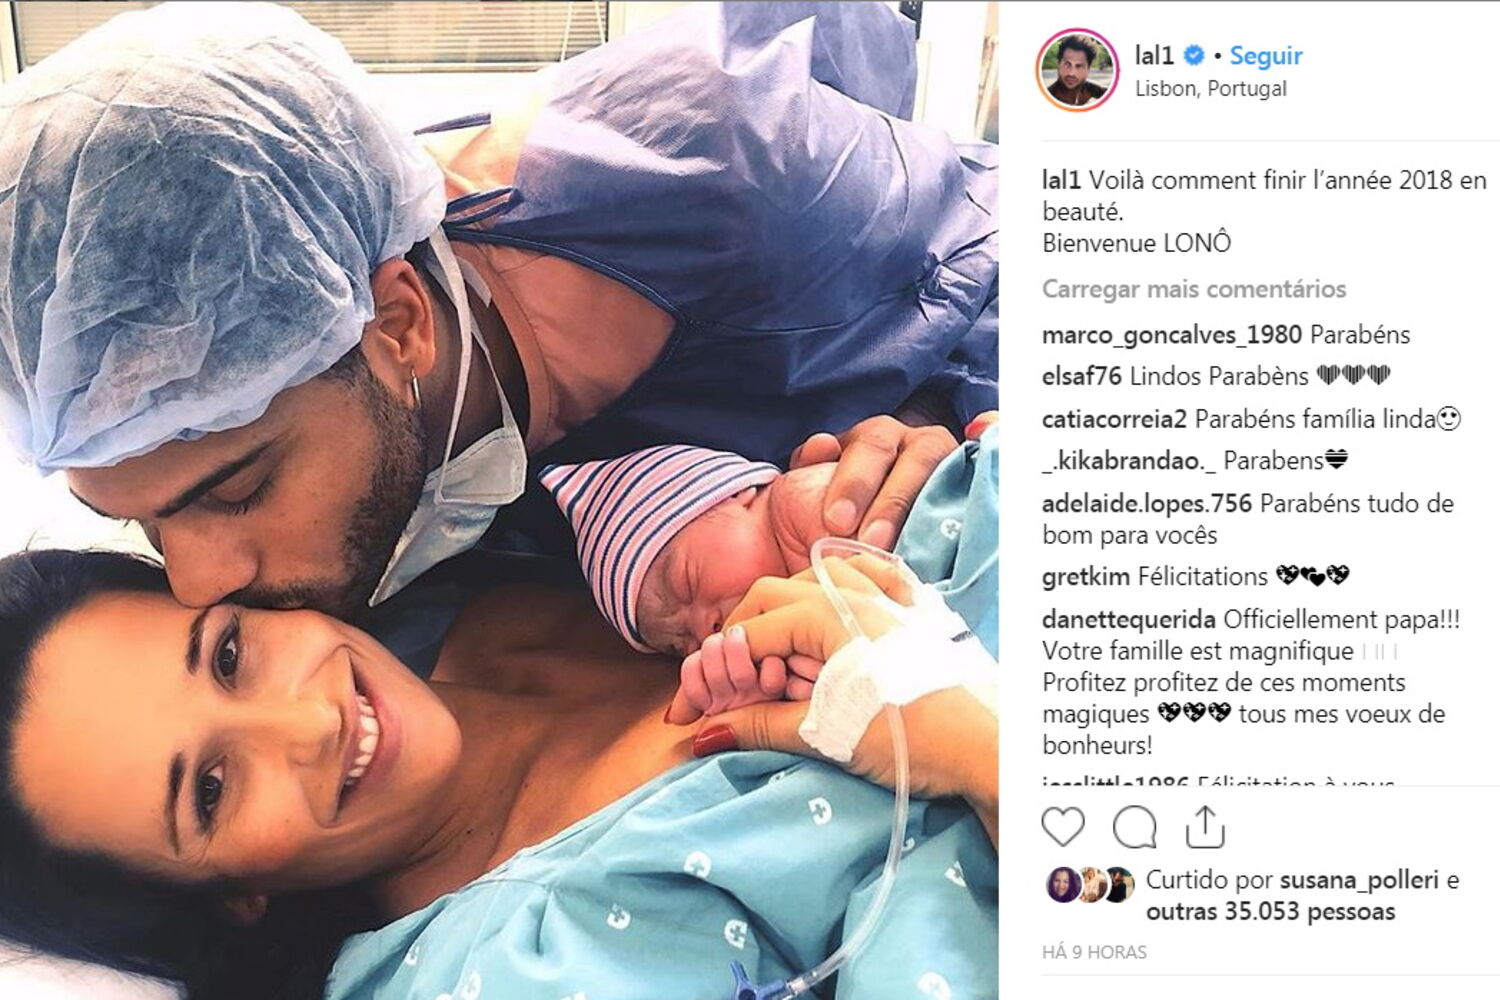Image resolution: width=1500 pixels, height=1000 pixels.
Task: Expand Carregar mais comentários
Action: [x=1194, y=289]
